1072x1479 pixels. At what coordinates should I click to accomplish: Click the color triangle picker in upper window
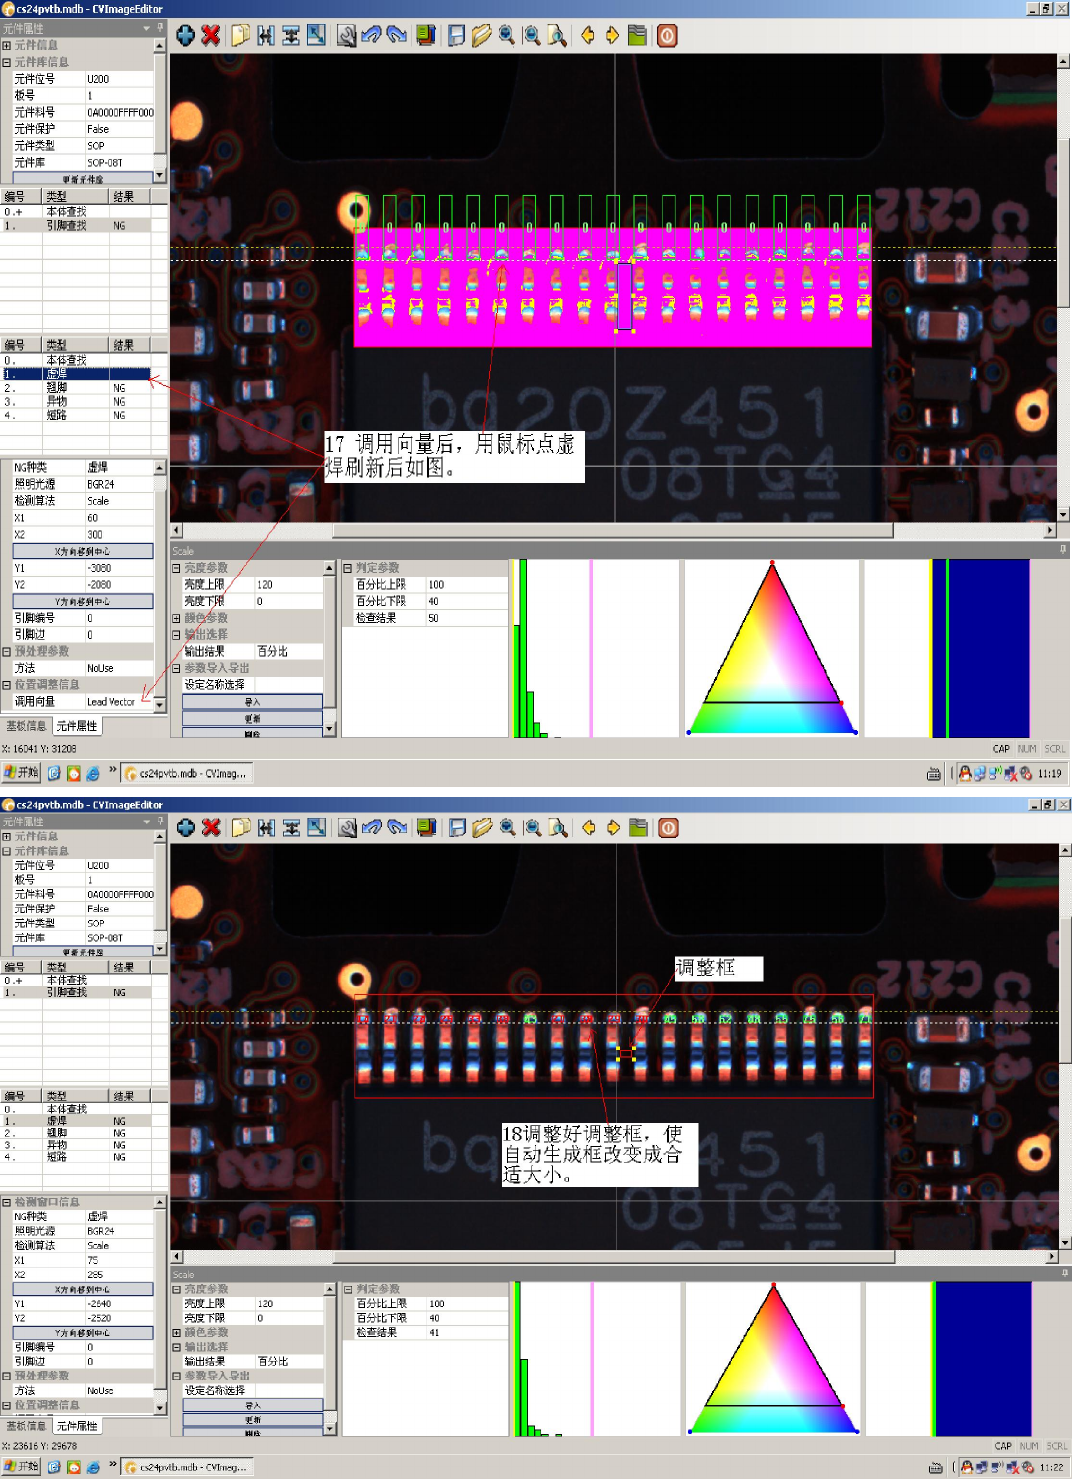[772, 648]
